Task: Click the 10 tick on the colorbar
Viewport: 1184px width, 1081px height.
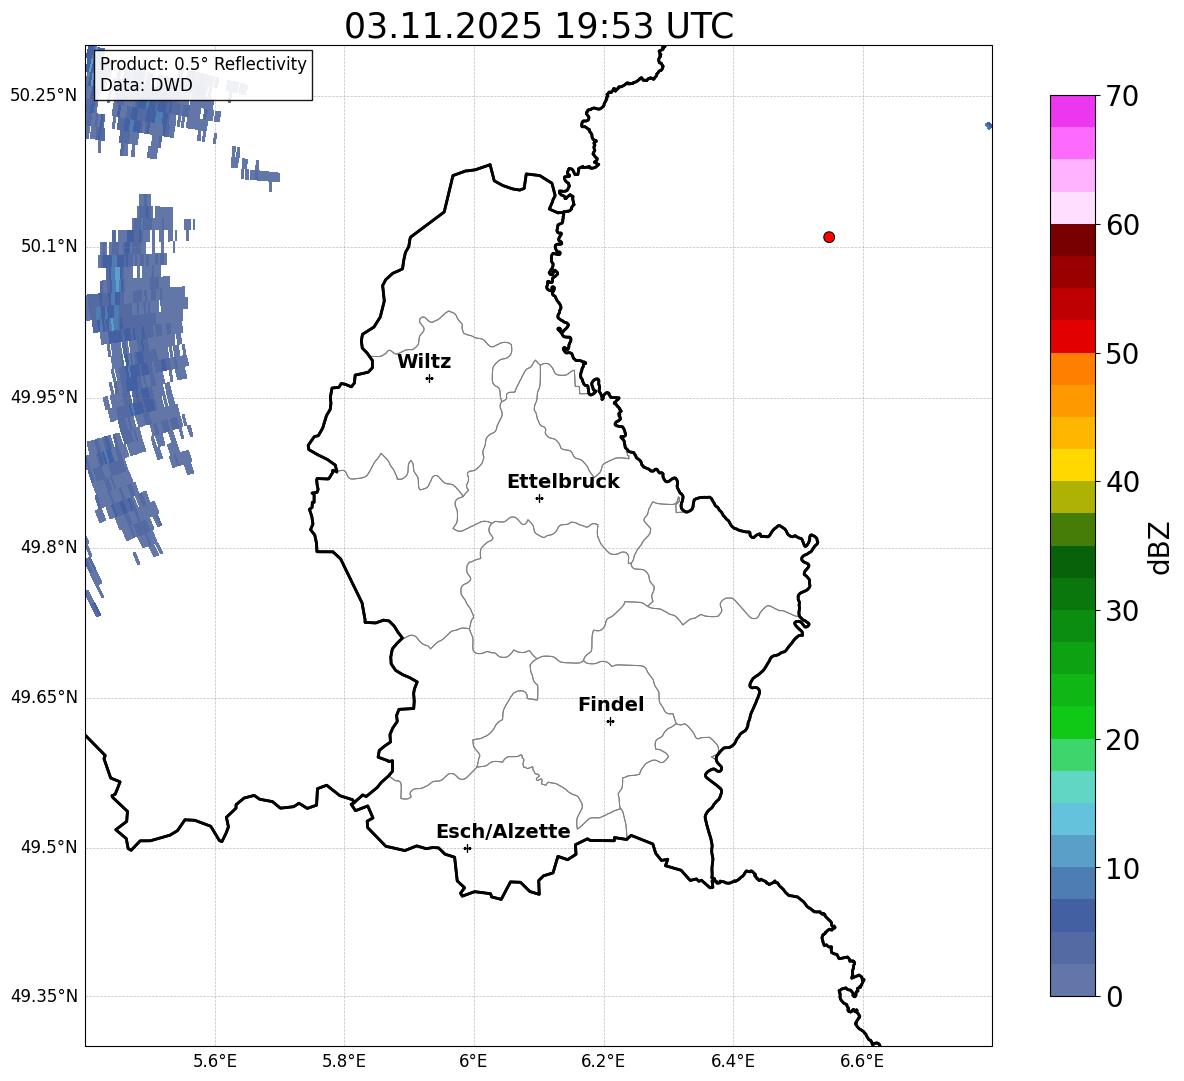Action: [1121, 868]
